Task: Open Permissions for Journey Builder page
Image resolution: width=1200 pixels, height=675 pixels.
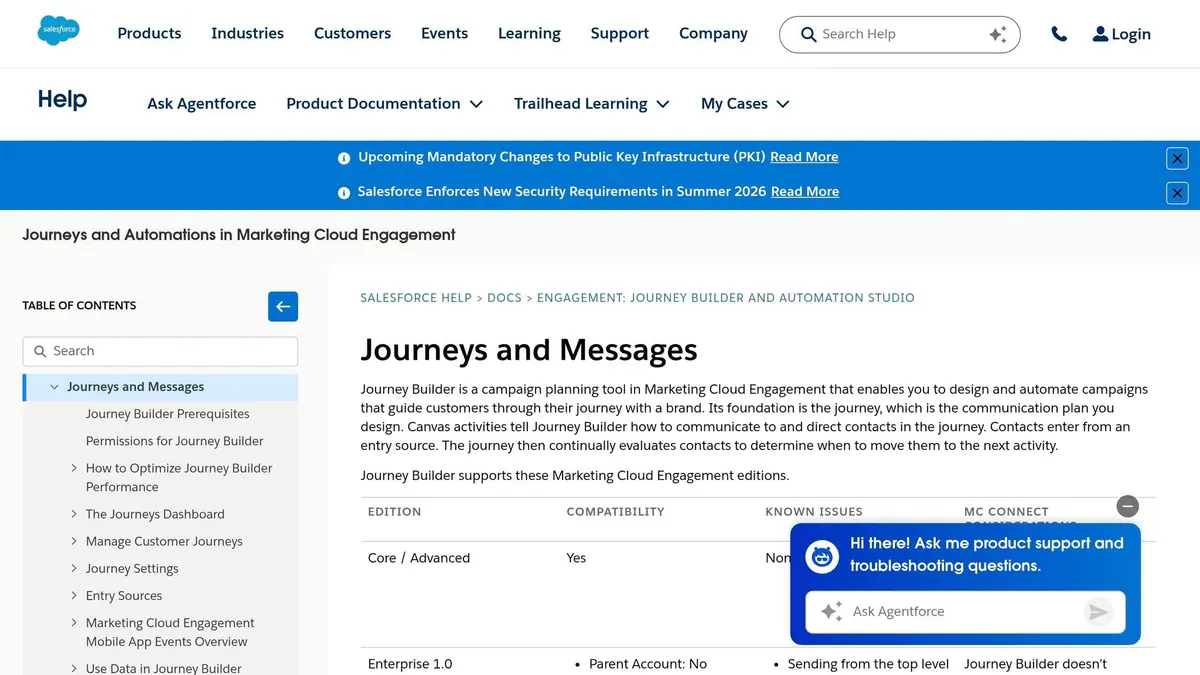Action: point(175,441)
